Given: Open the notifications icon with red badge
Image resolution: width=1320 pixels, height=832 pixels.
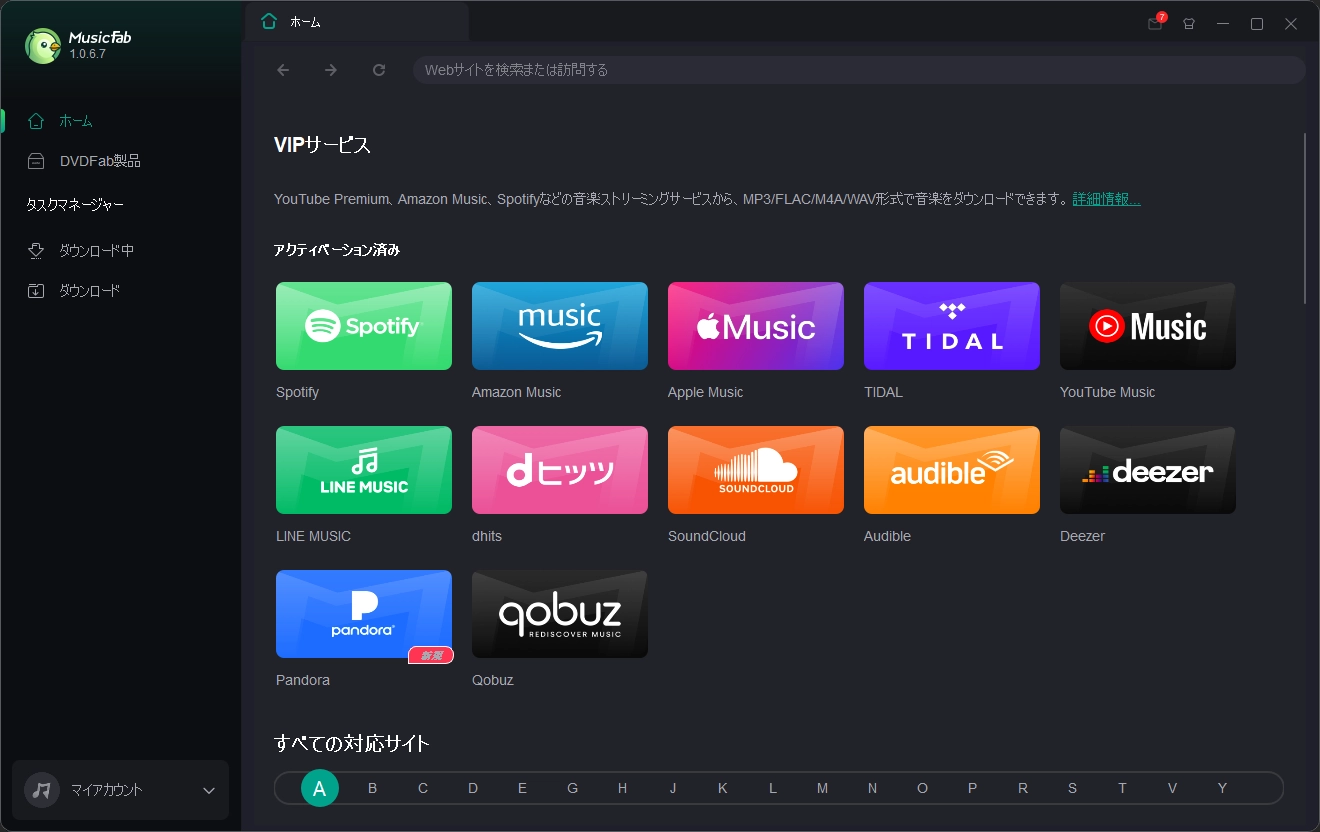Looking at the screenshot, I should click(1156, 23).
